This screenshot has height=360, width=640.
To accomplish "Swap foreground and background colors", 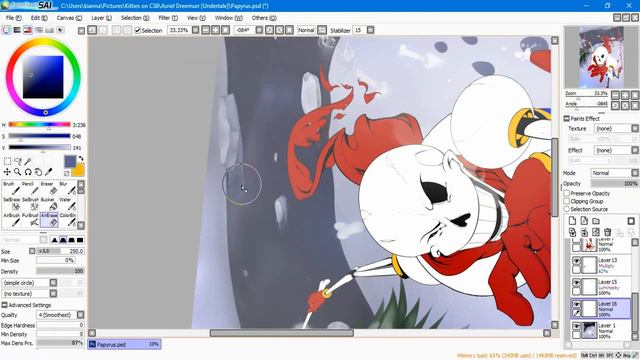I will [81, 158].
